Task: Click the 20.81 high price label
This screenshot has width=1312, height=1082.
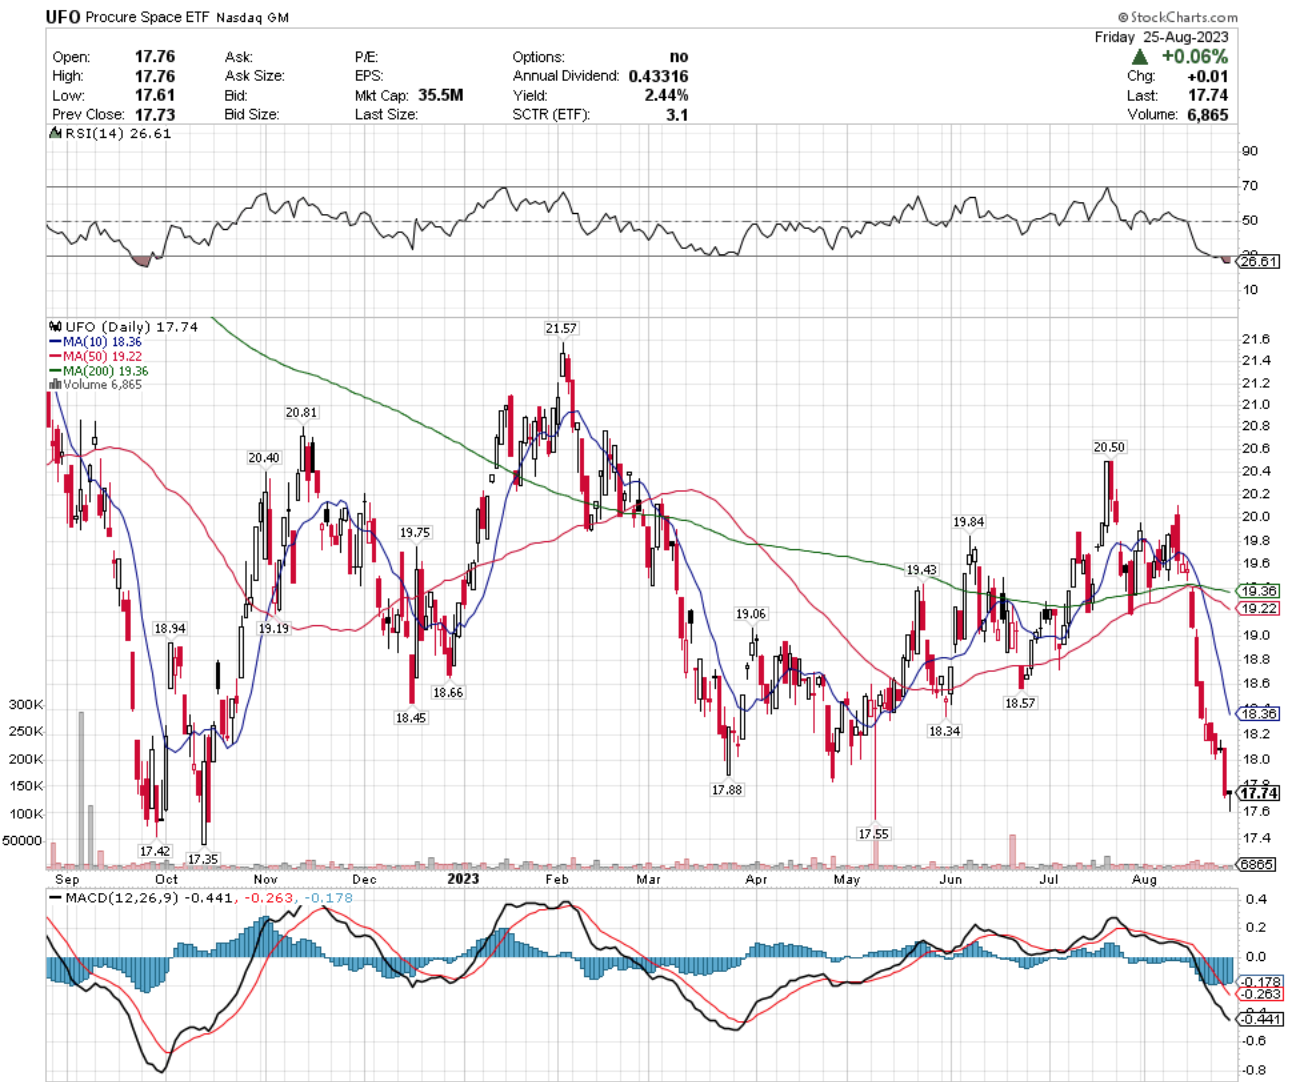Action: (x=301, y=412)
